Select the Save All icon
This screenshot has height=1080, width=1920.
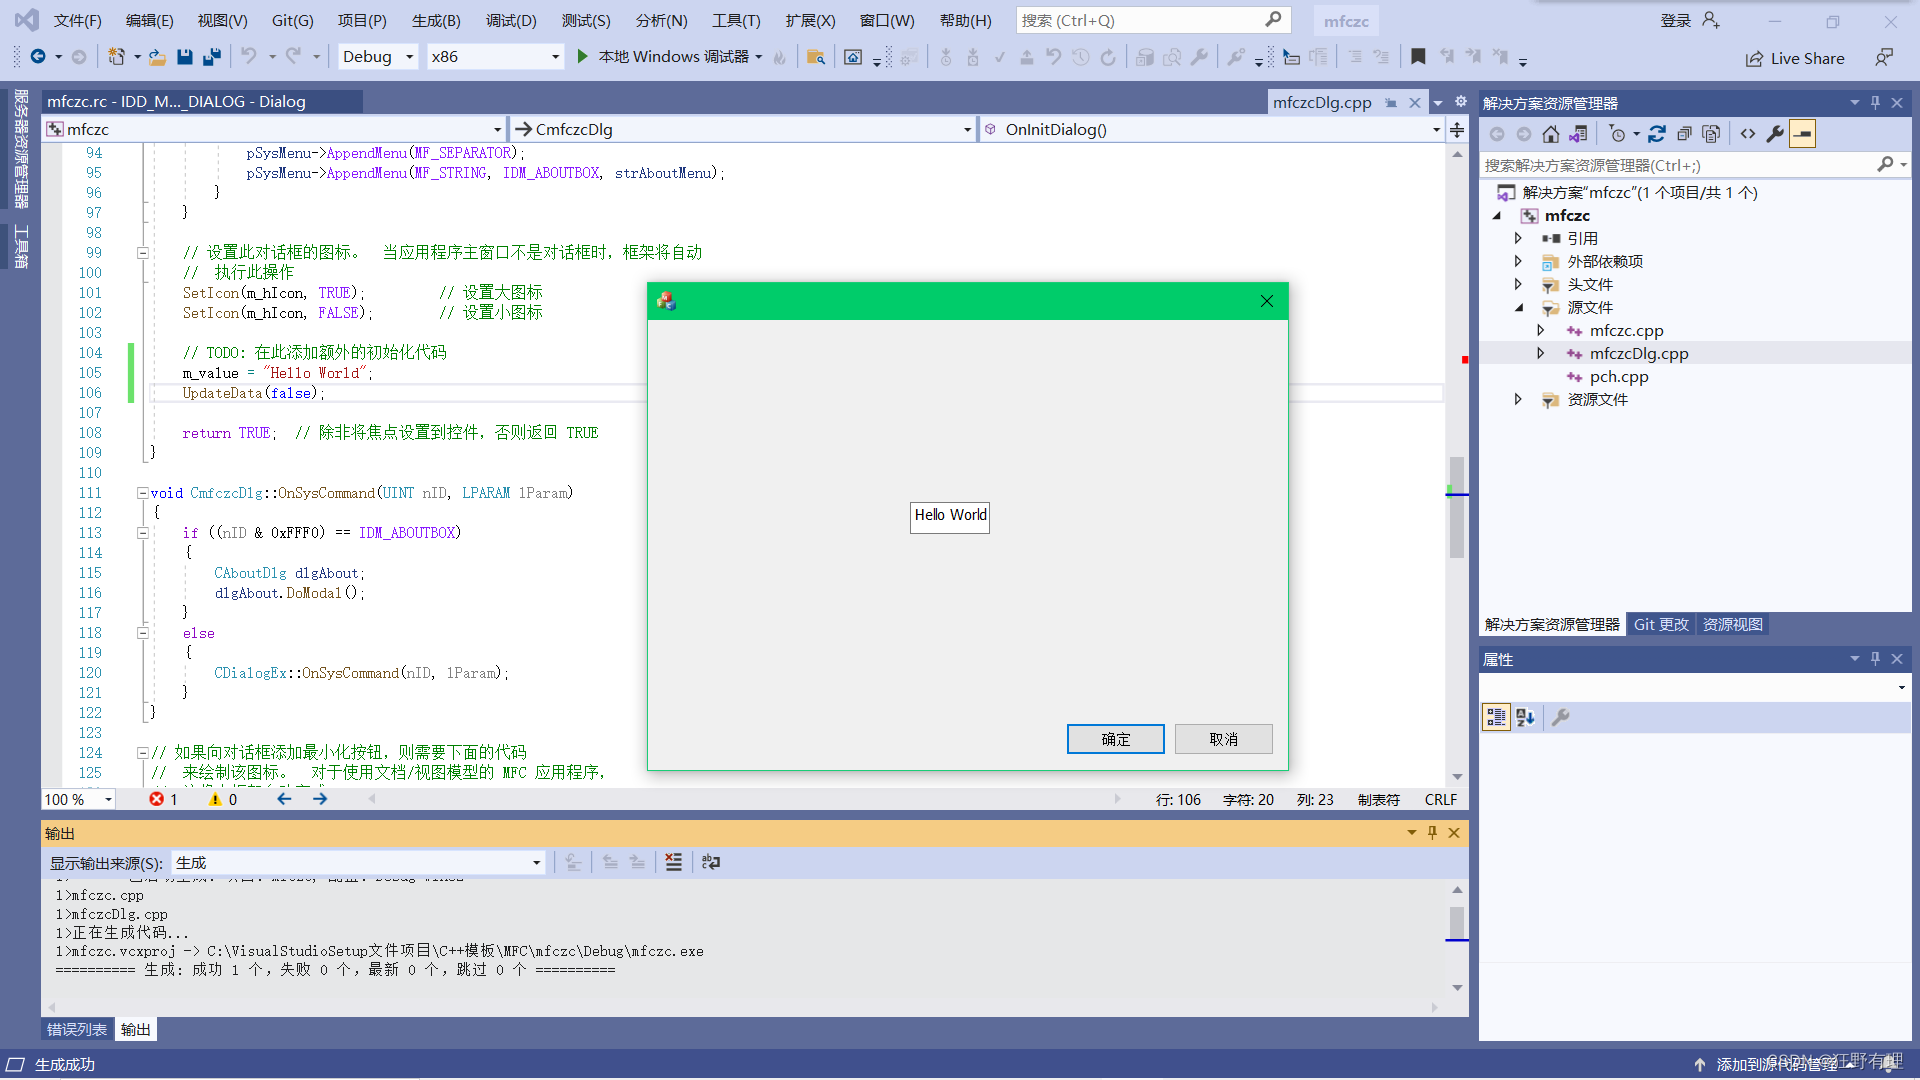point(211,57)
